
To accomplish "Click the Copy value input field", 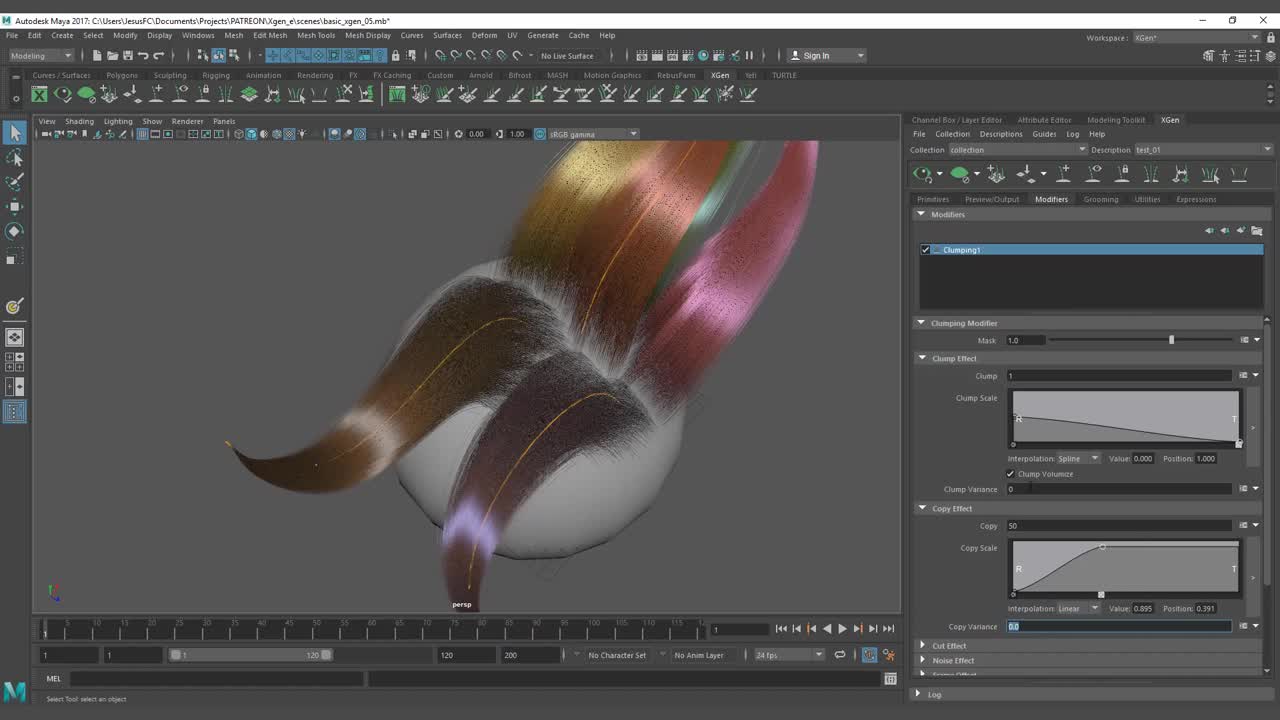I will 1118,526.
